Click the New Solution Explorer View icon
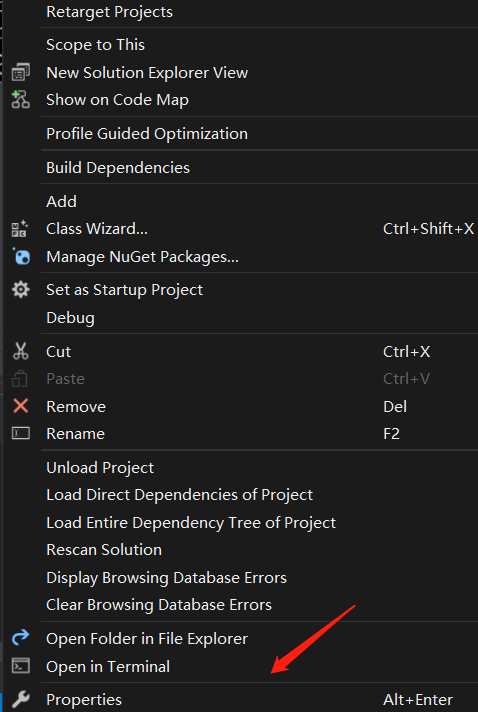This screenshot has height=712, width=478. tap(20, 73)
